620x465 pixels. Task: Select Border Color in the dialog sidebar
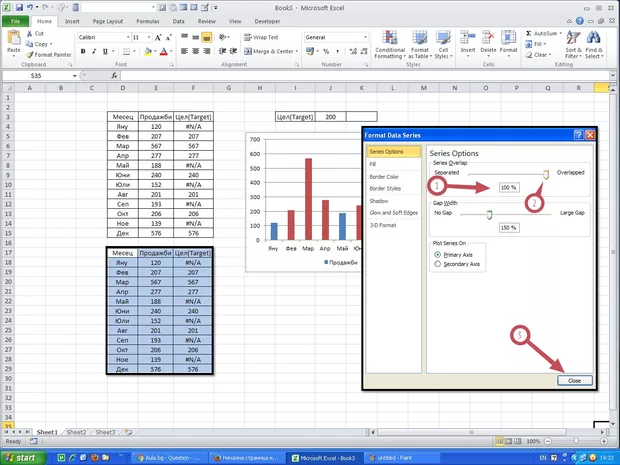[385, 175]
